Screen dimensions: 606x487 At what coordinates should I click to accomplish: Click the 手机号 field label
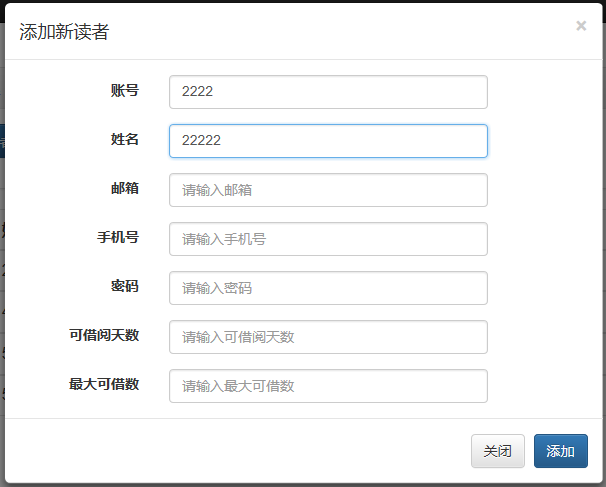tap(117, 237)
